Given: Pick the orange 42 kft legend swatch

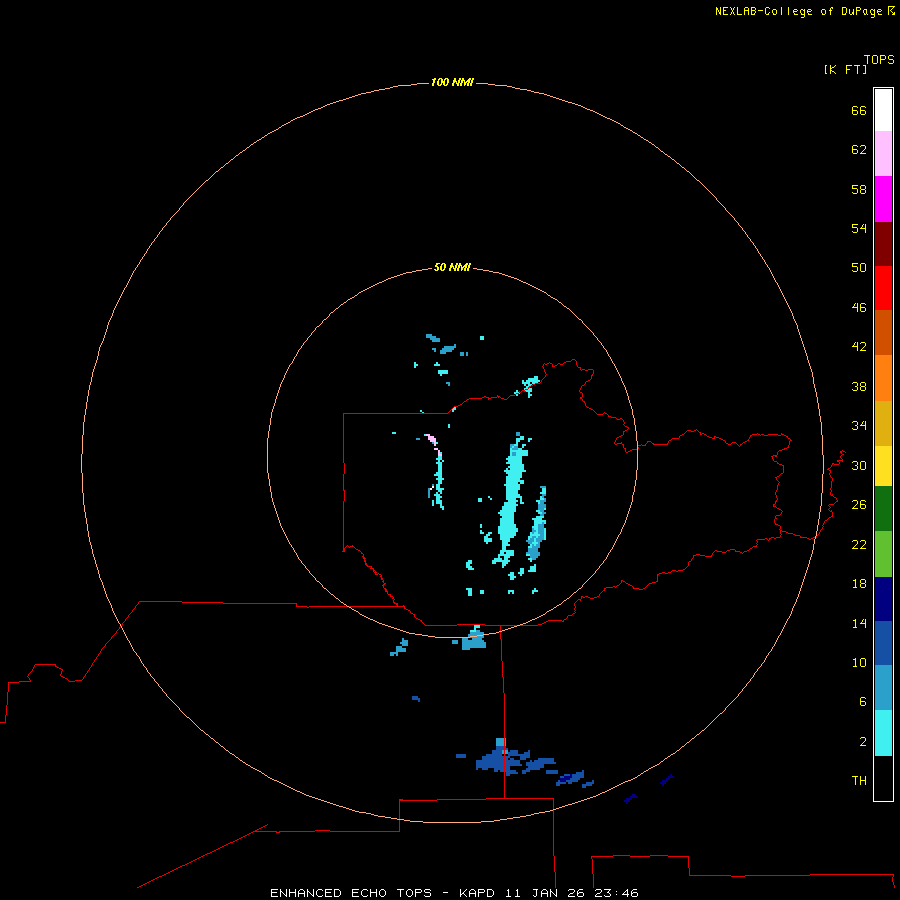Looking at the screenshot, I should (x=883, y=378).
